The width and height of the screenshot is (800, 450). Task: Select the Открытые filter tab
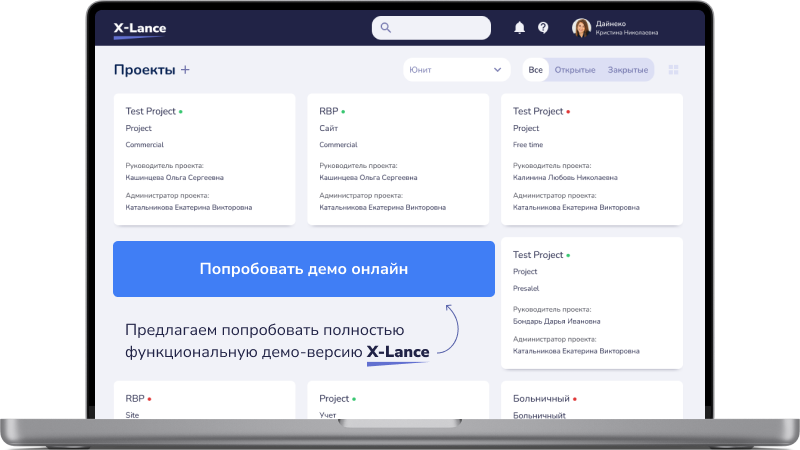click(x=575, y=70)
